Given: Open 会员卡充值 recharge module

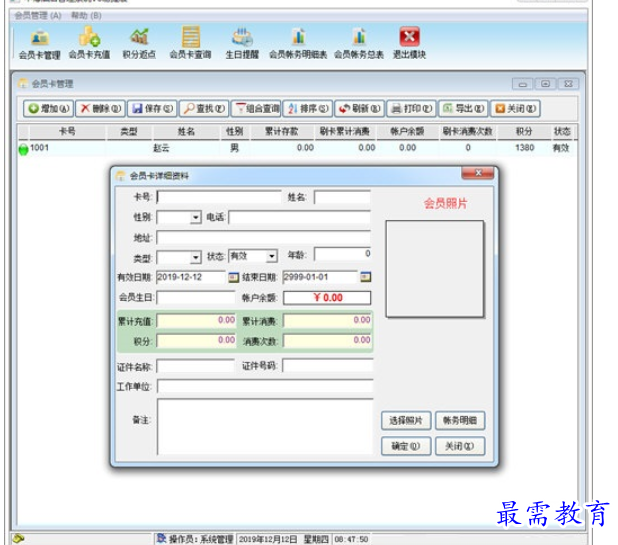Looking at the screenshot, I should (89, 43).
